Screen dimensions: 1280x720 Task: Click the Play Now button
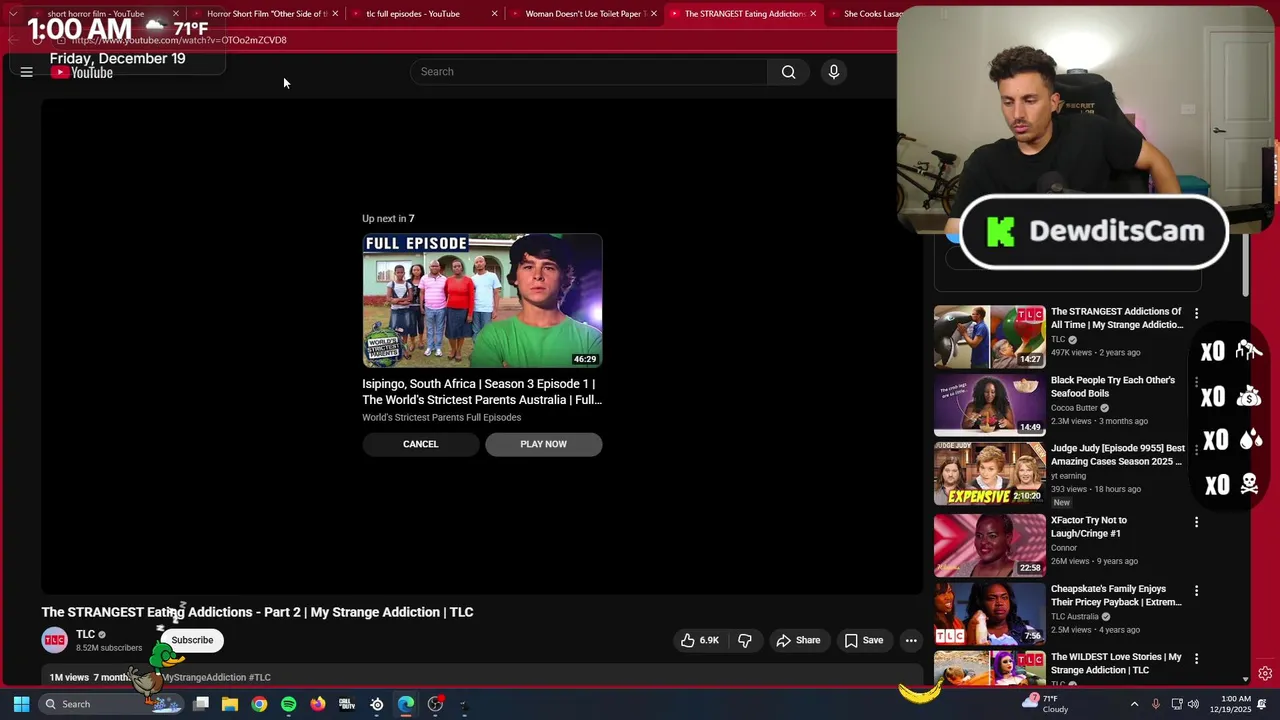[x=544, y=444]
